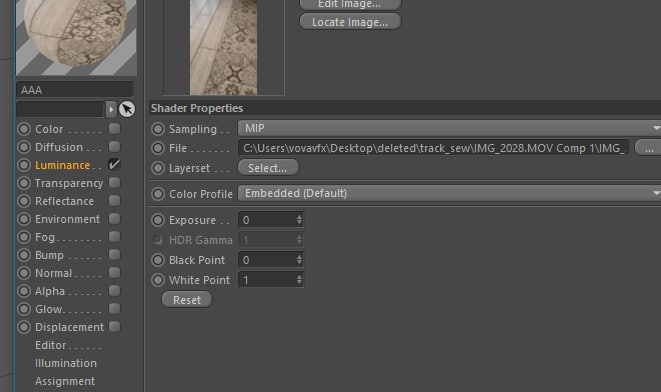Click the animation dot beside Luminance channel
The height and width of the screenshot is (392, 661).
(24, 165)
